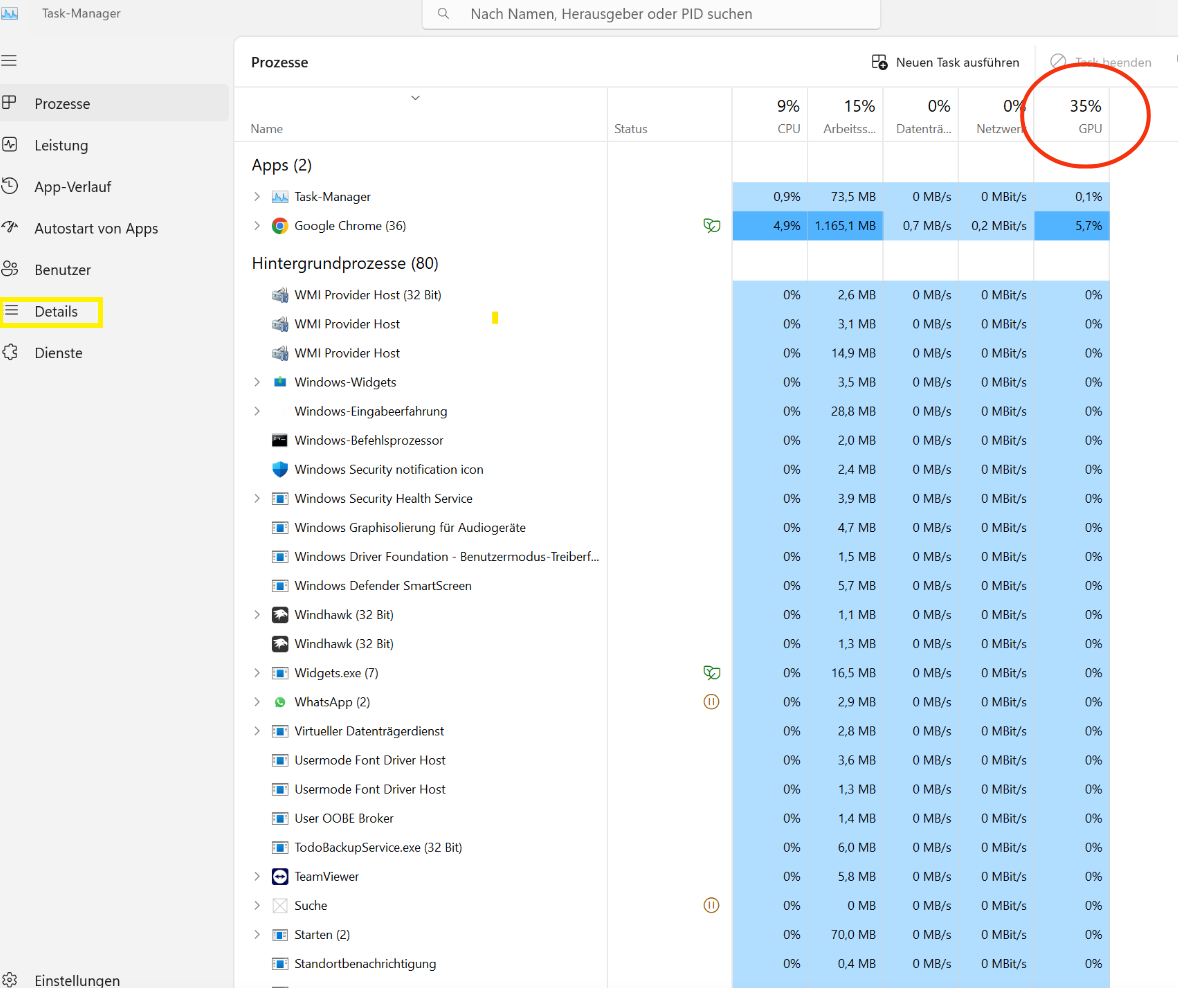Click the TeamViewer process icon
Viewport: 1178px width, 988px height.
pyautogui.click(x=279, y=877)
